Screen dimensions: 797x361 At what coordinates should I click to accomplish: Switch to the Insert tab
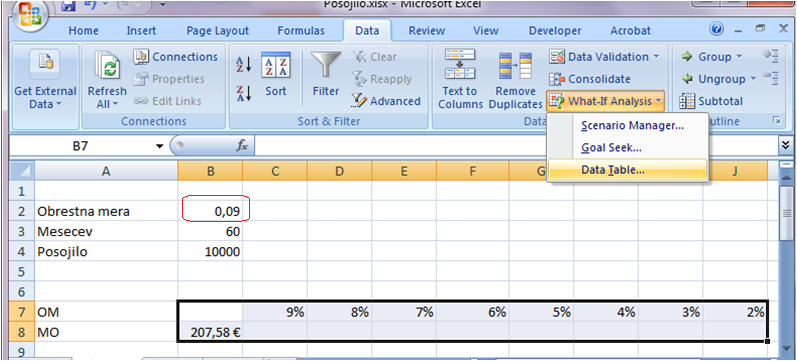tap(141, 31)
